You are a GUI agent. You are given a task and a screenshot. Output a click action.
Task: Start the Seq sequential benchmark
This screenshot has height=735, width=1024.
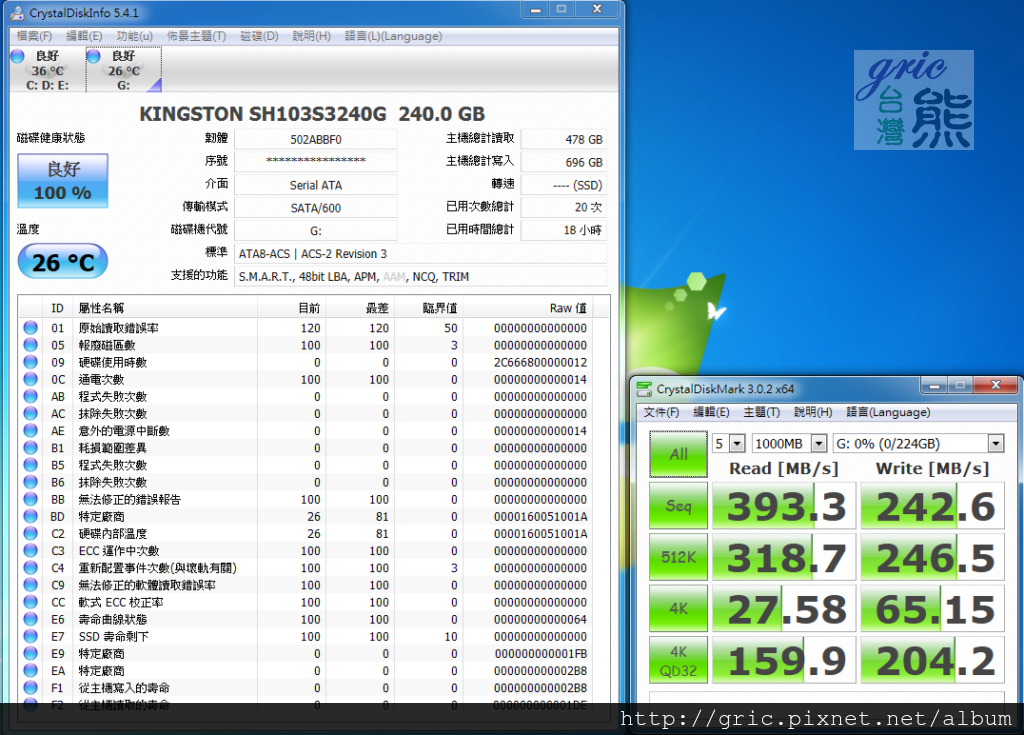click(679, 506)
